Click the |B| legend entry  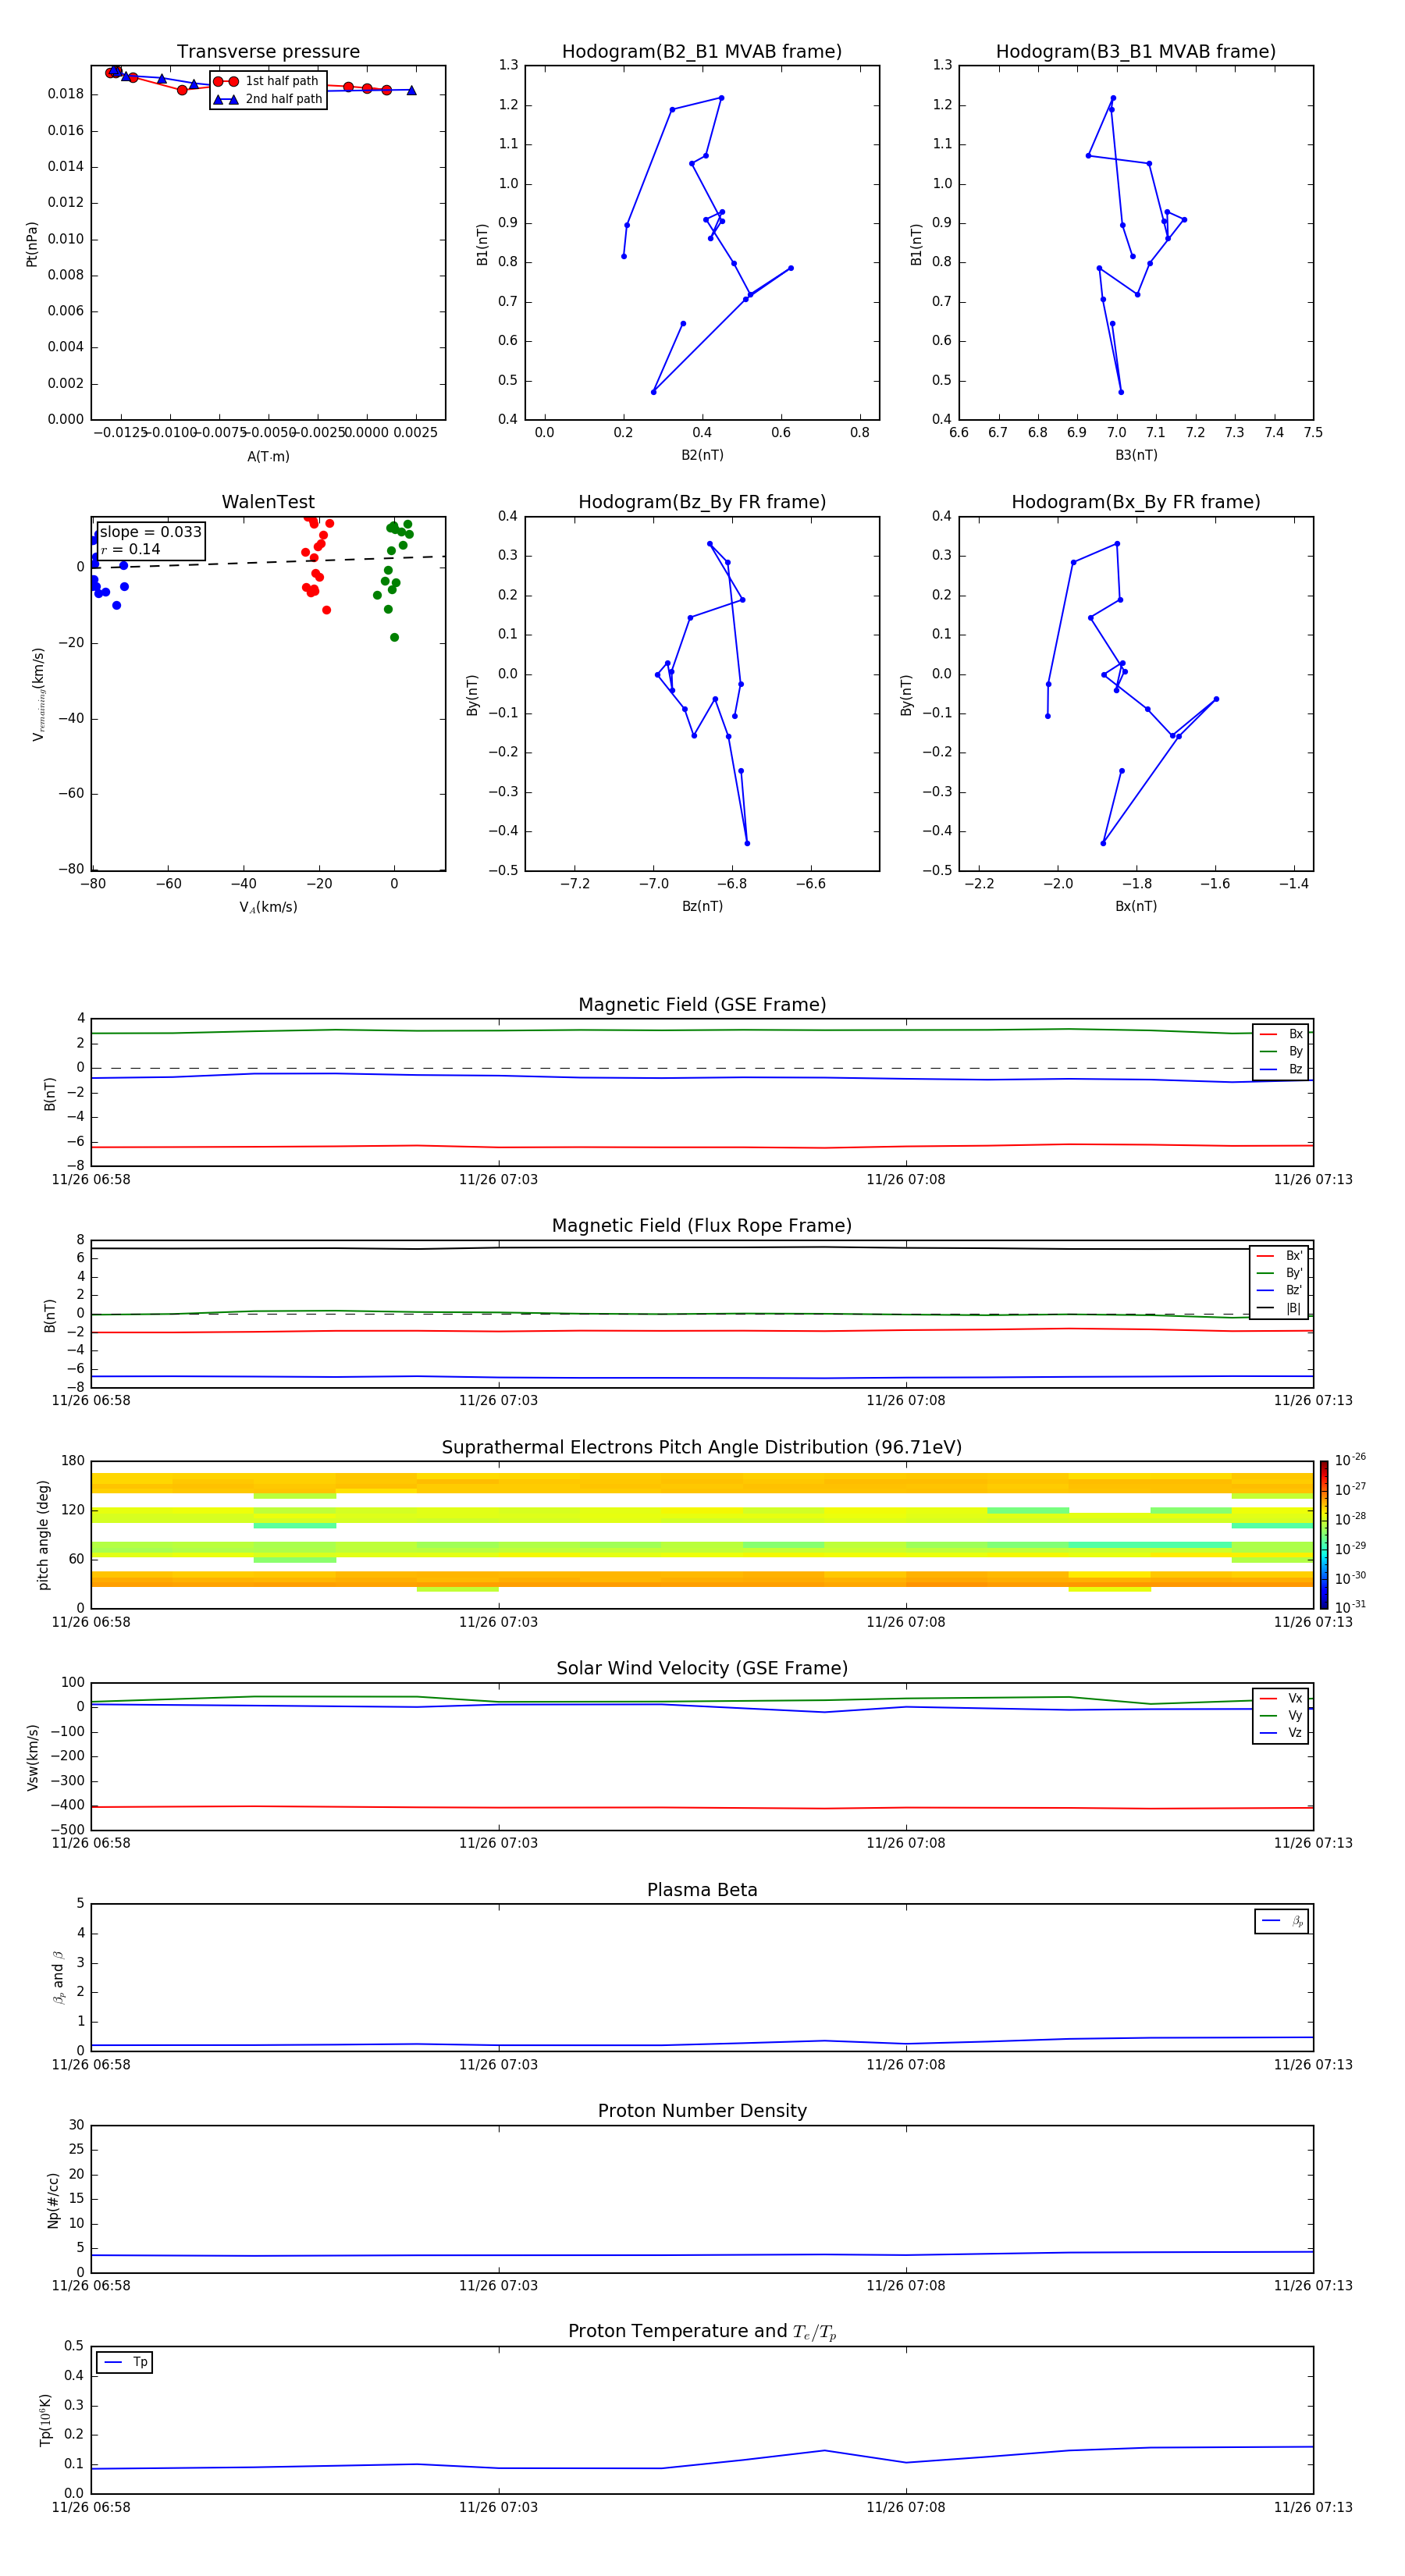point(1280,1308)
